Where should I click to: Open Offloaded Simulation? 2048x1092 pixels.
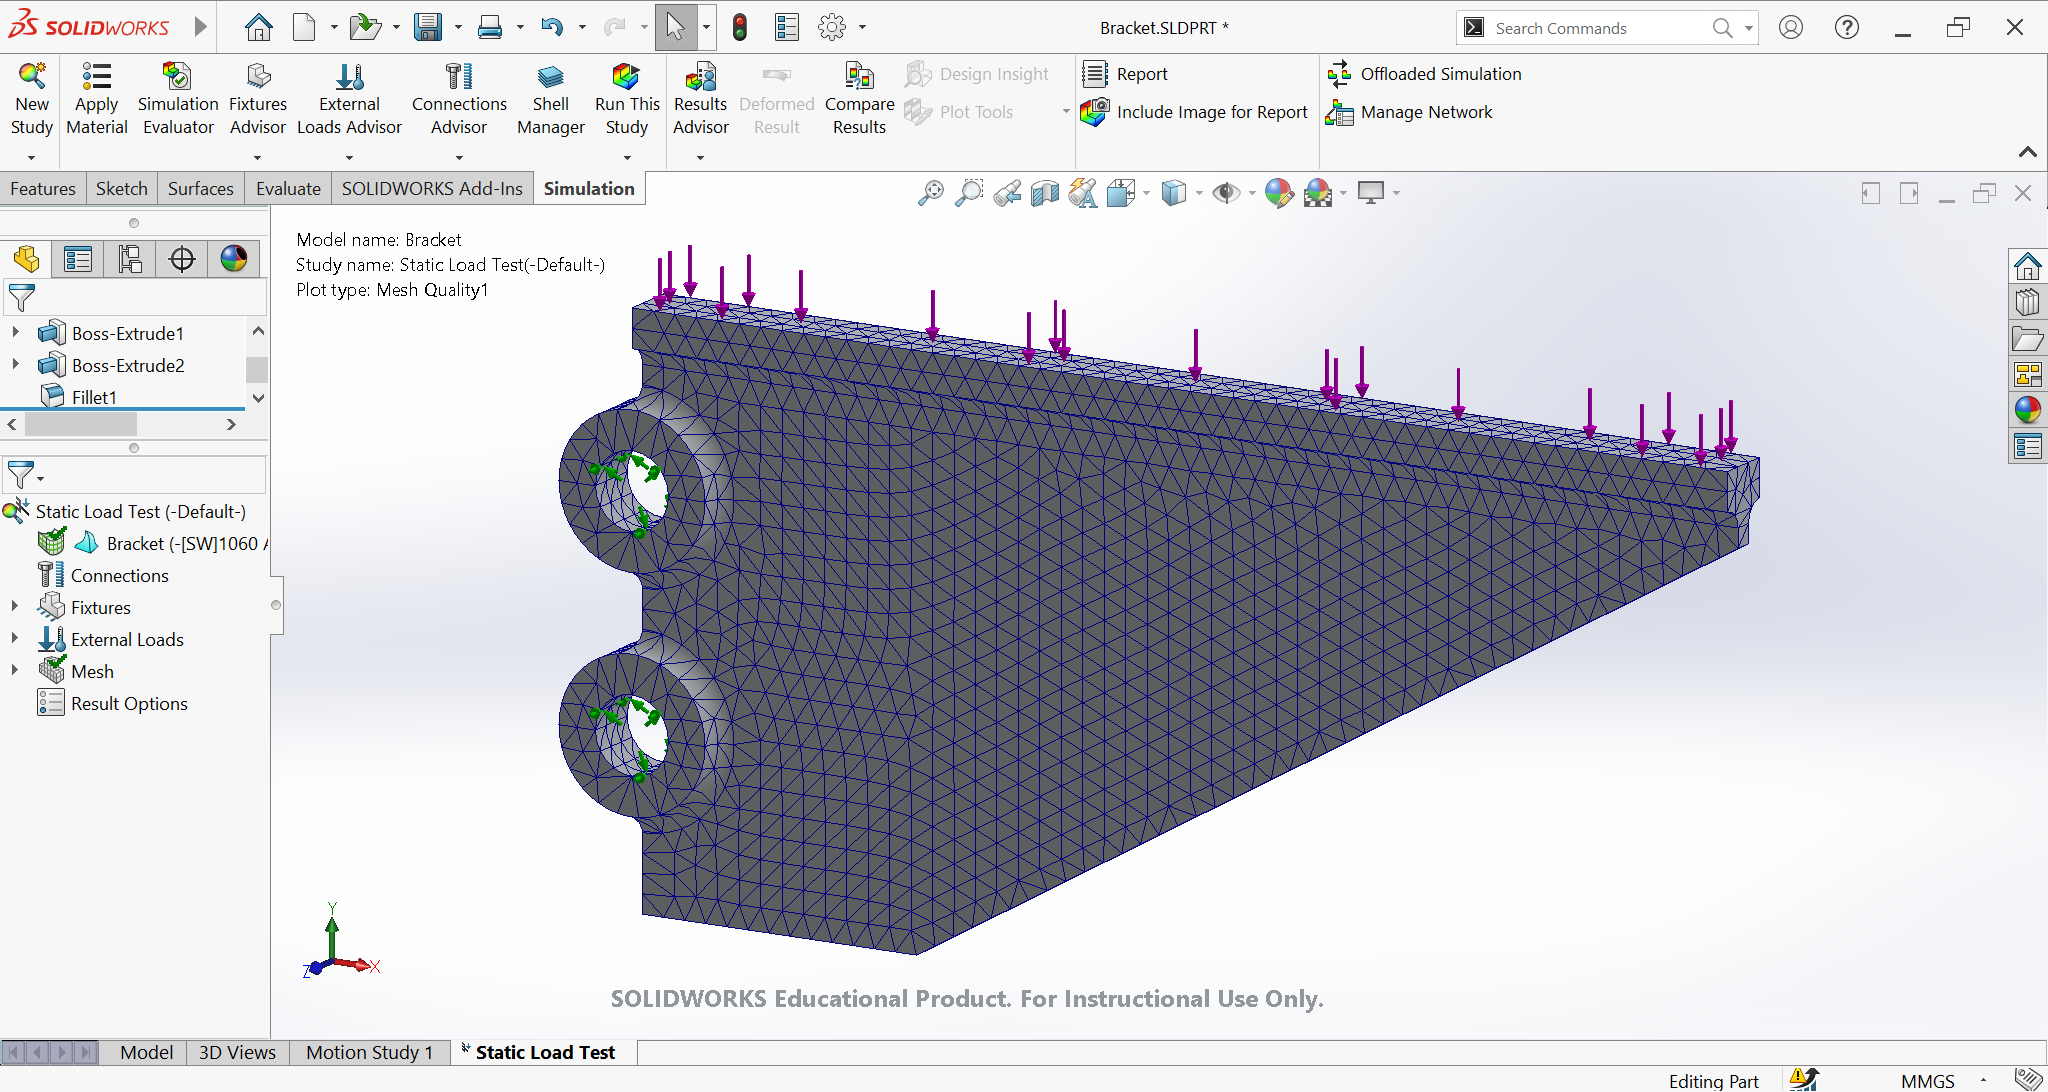click(x=1424, y=74)
